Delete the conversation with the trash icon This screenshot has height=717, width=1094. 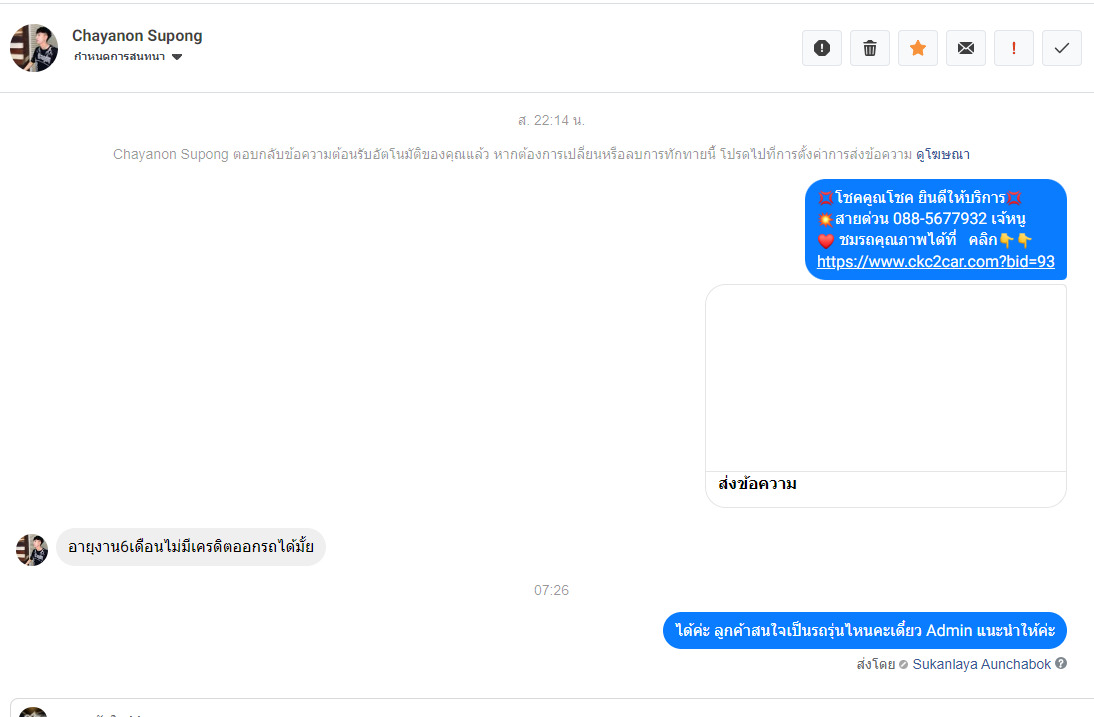click(x=870, y=48)
